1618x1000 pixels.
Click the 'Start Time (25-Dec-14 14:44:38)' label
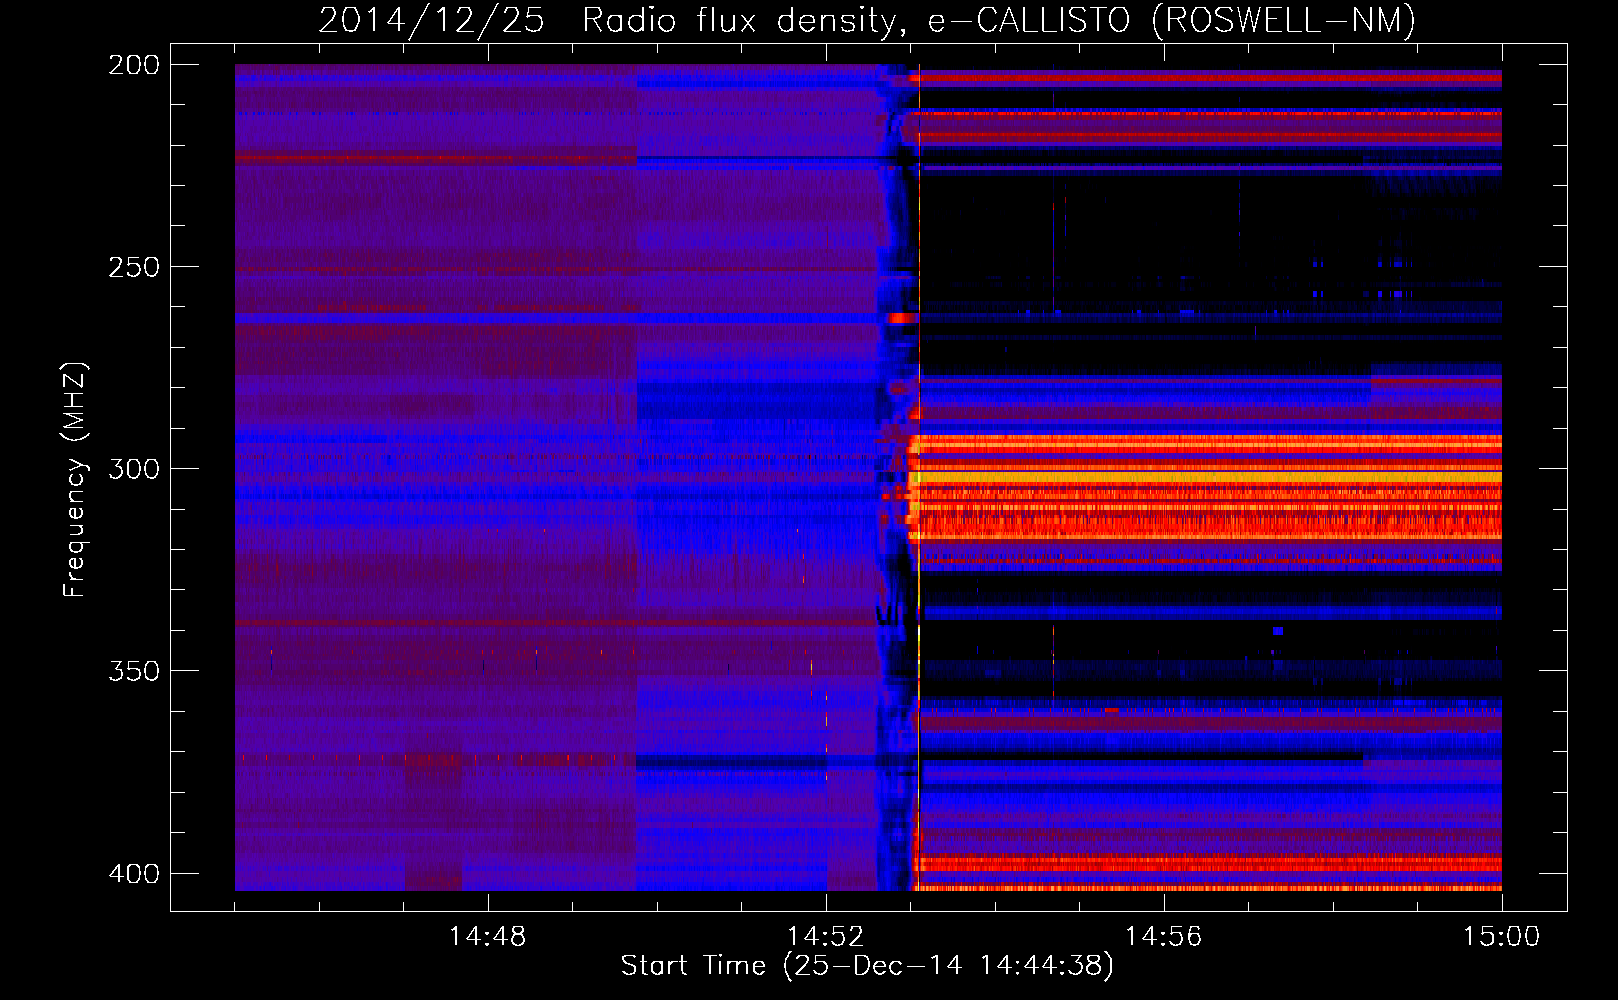tap(867, 966)
